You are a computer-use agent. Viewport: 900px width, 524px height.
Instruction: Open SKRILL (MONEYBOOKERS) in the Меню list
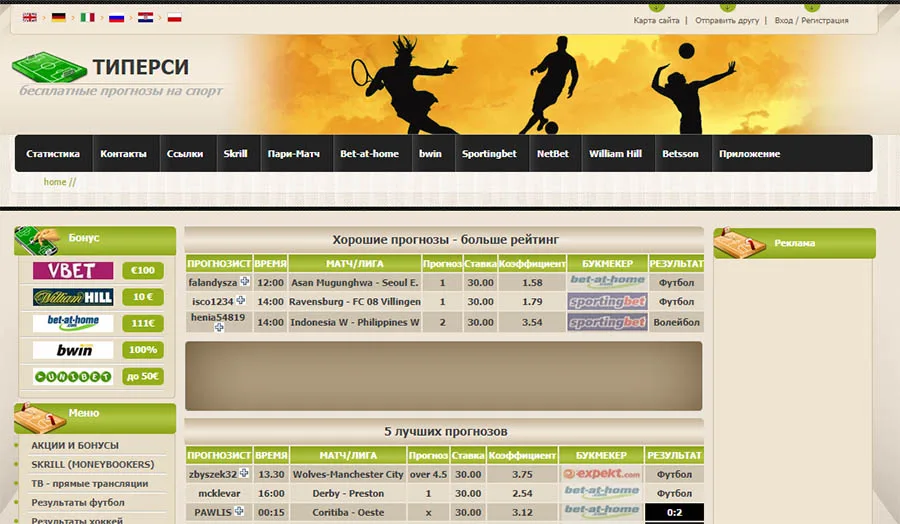pyautogui.click(x=92, y=464)
